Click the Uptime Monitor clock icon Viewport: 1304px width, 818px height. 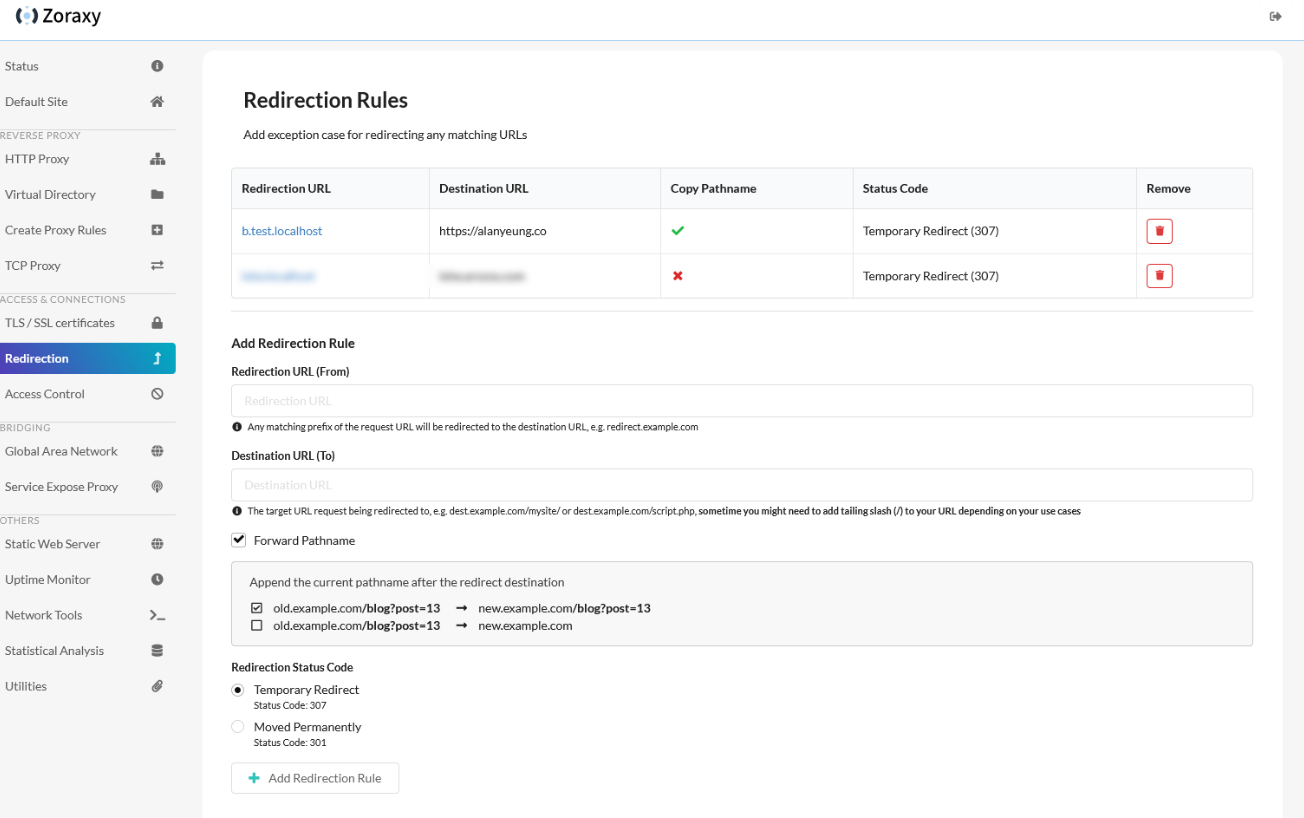(157, 580)
